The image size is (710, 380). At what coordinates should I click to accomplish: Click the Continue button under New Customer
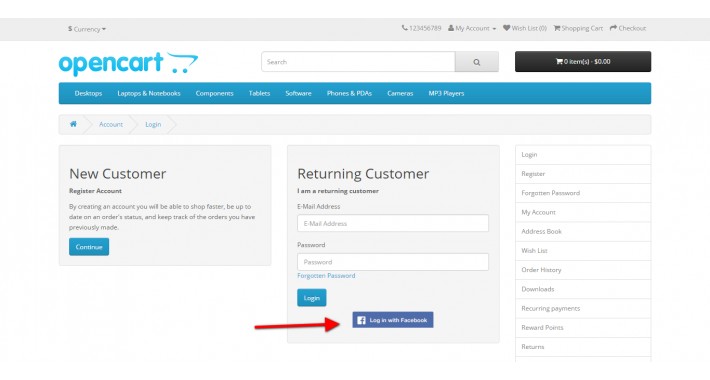point(89,247)
